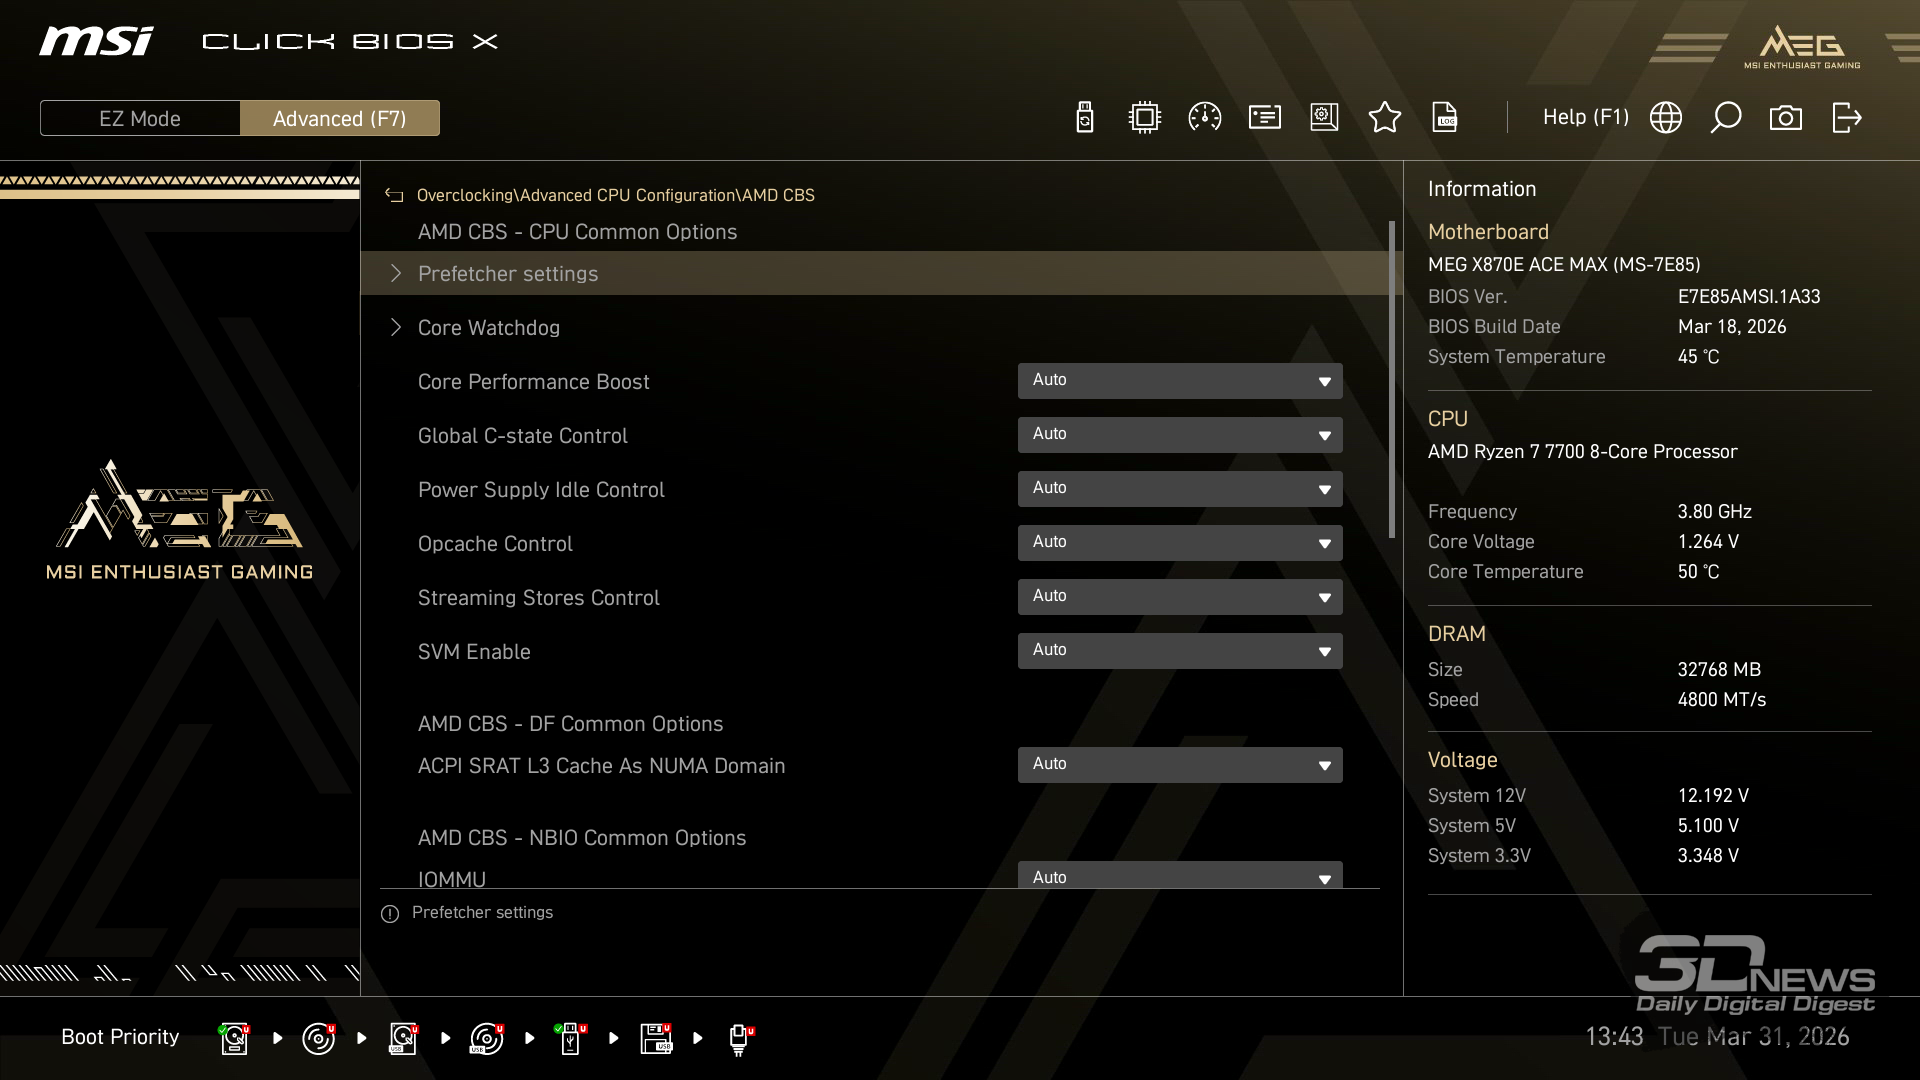The height and width of the screenshot is (1080, 1920).
Task: Expand Core Watchdog submenu
Action: [x=489, y=328]
